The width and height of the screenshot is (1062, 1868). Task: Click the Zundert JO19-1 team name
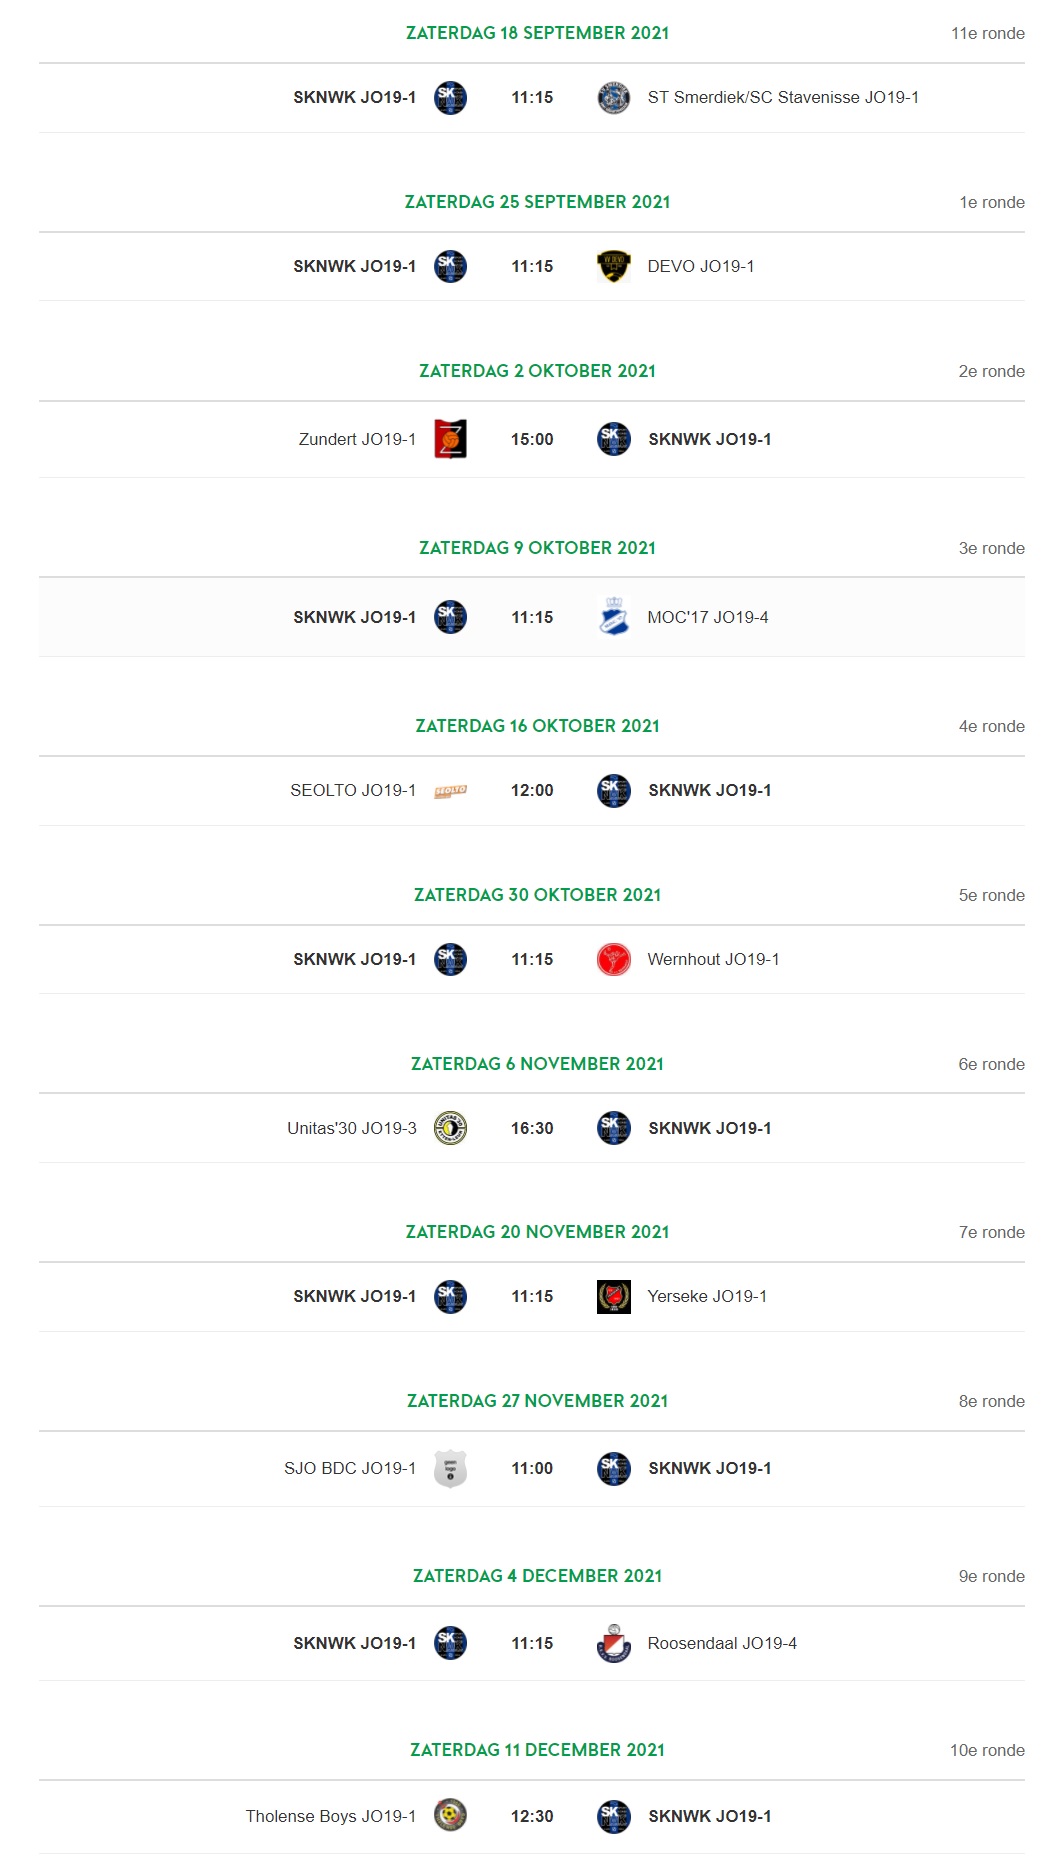357,439
